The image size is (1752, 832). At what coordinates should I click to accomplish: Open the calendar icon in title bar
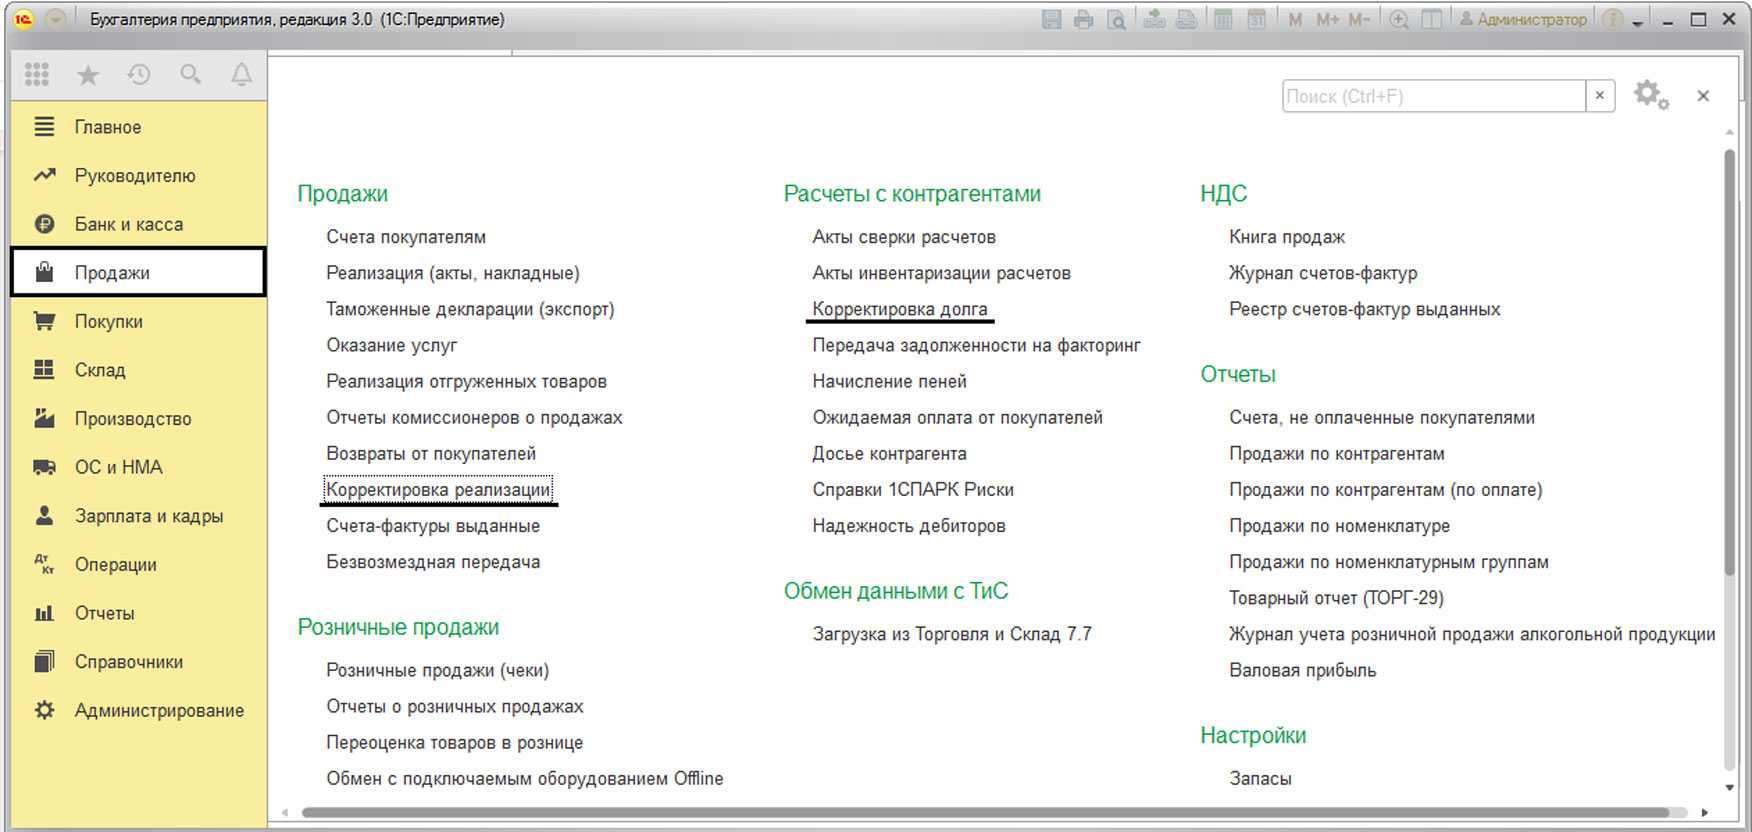pos(1256,20)
